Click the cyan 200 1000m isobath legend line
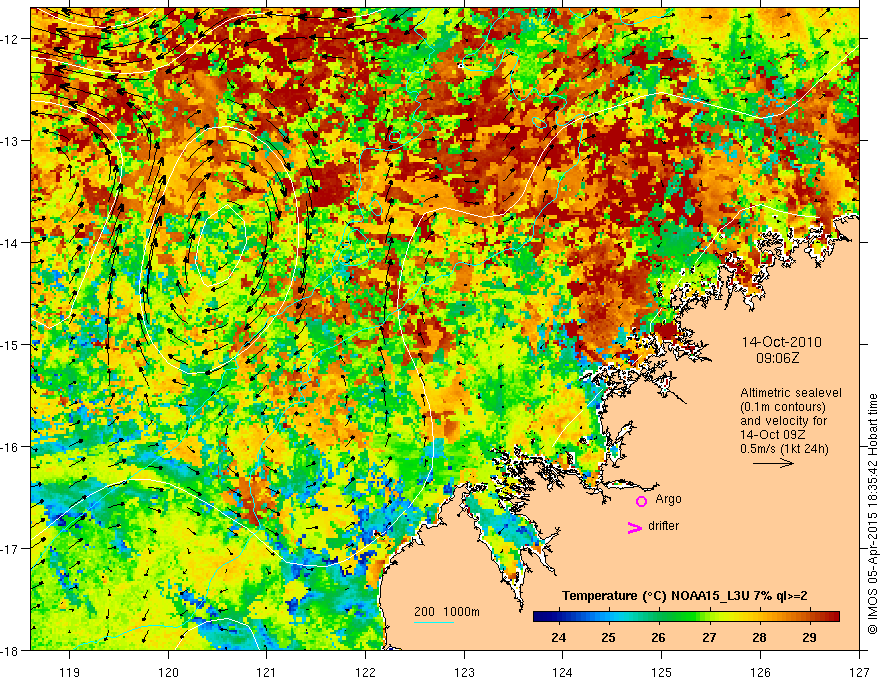Screen dimensions: 880x680 (434, 622)
